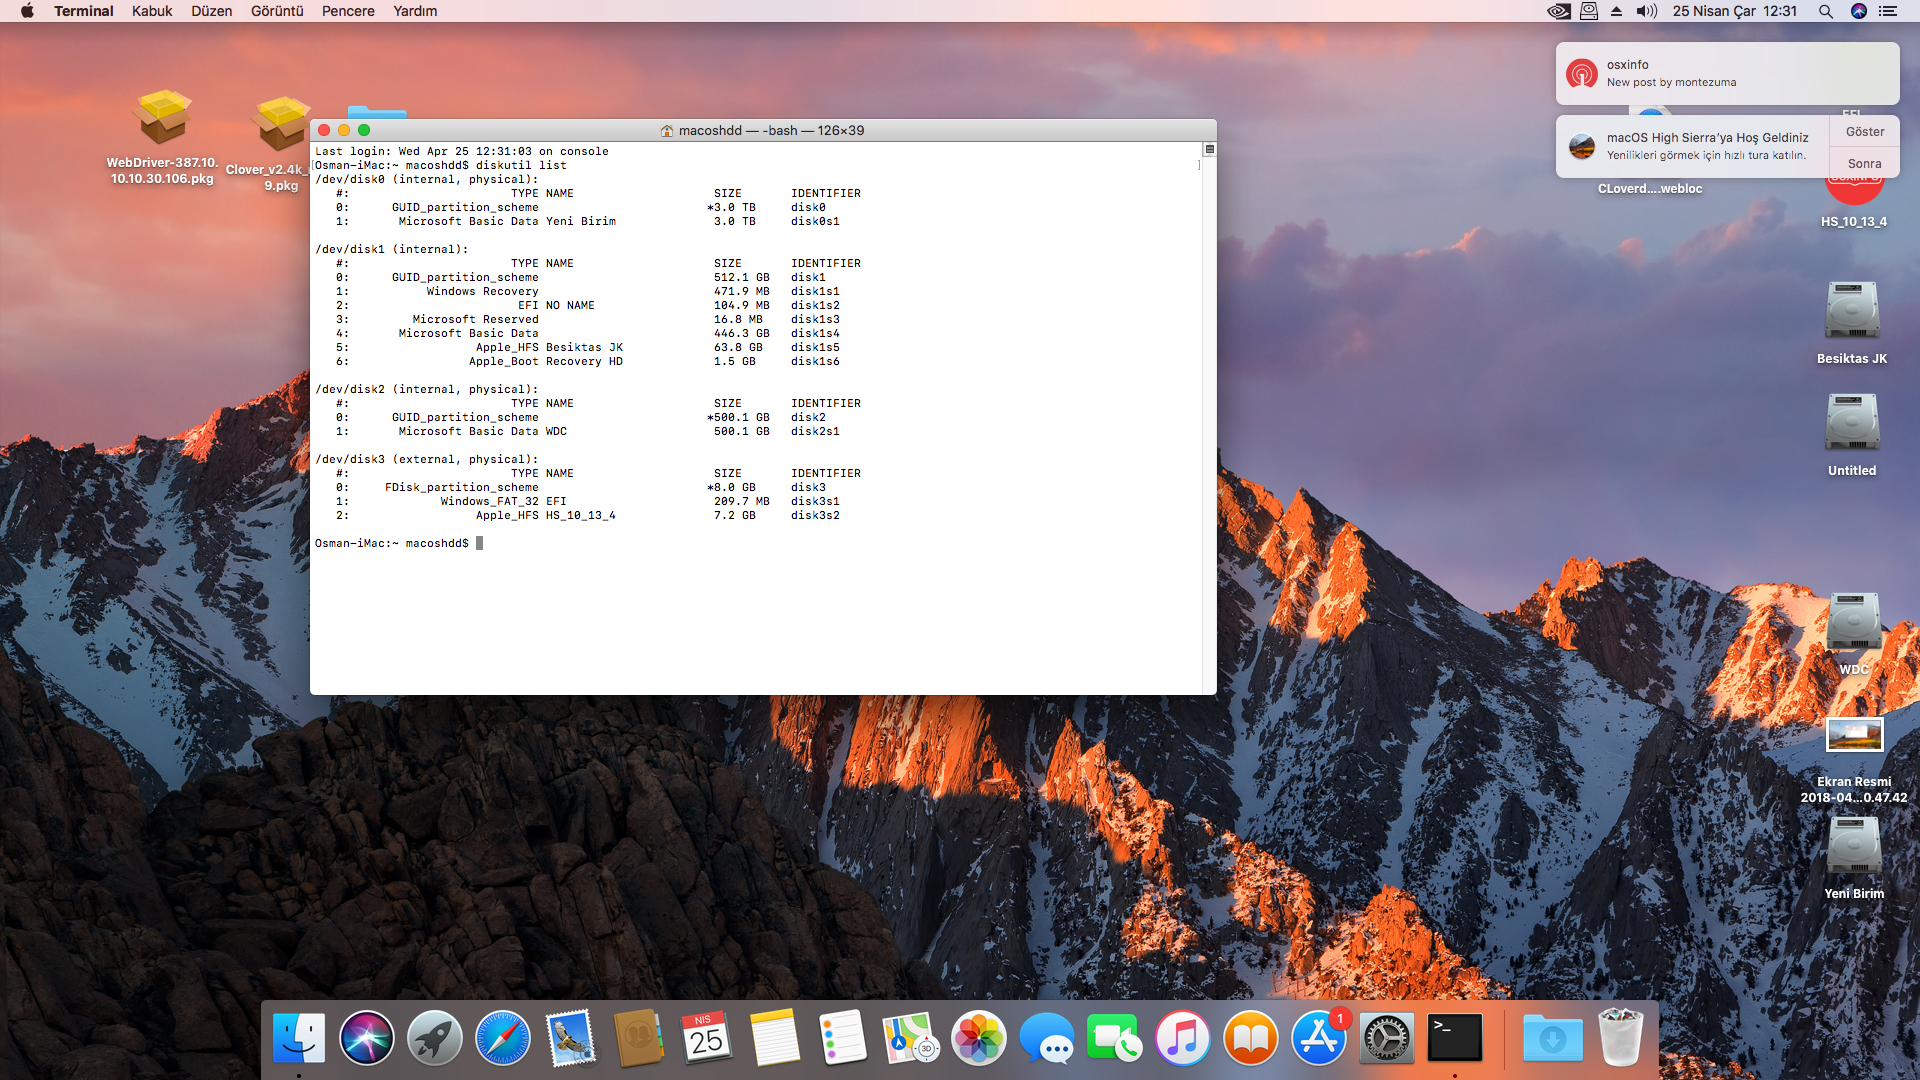This screenshot has width=1920, height=1080.
Task: Open the Photos app icon
Action: 978,1038
